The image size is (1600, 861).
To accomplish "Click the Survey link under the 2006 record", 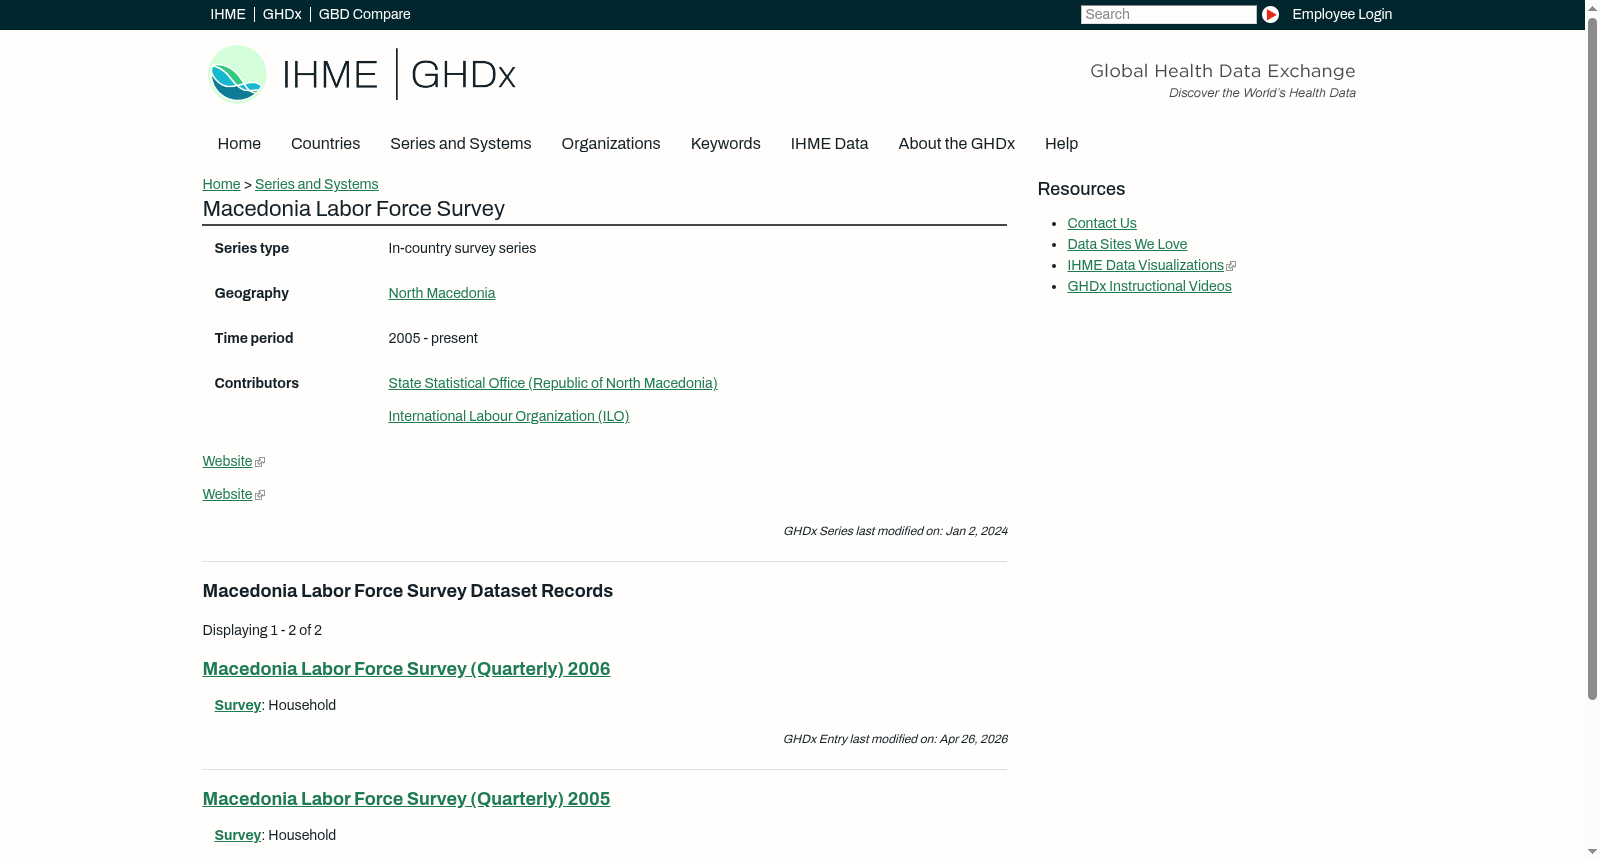I will coord(237,705).
